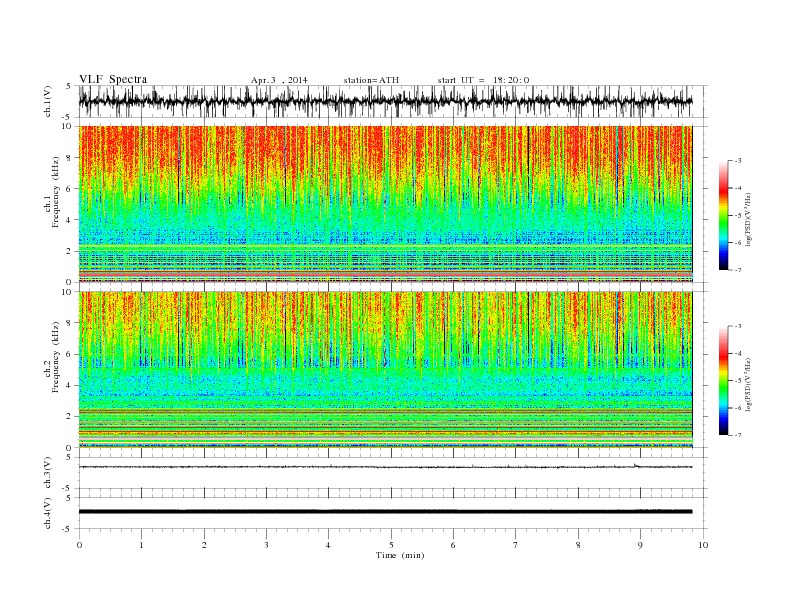Click time axis tick label "7"
Viewport: 792px width, 612px height.
pyautogui.click(x=516, y=545)
